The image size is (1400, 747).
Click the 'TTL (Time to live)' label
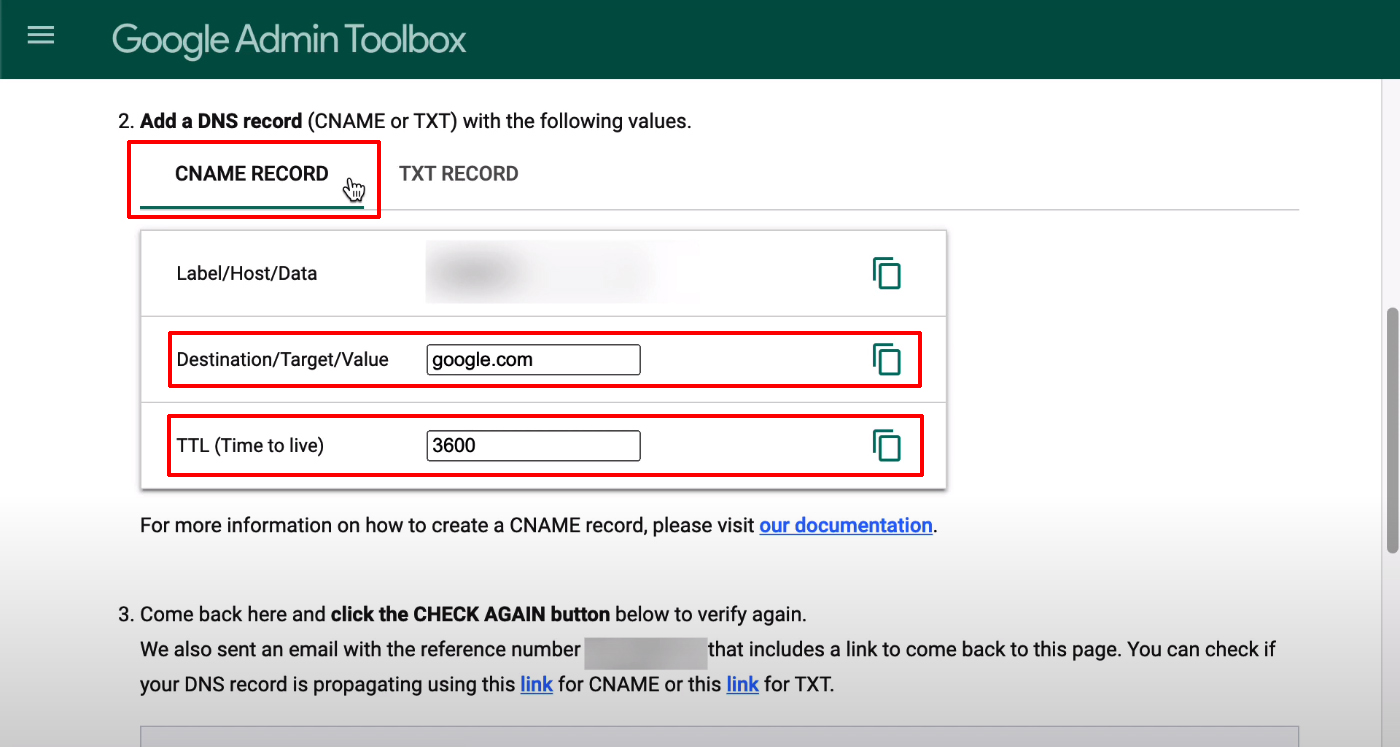(250, 446)
